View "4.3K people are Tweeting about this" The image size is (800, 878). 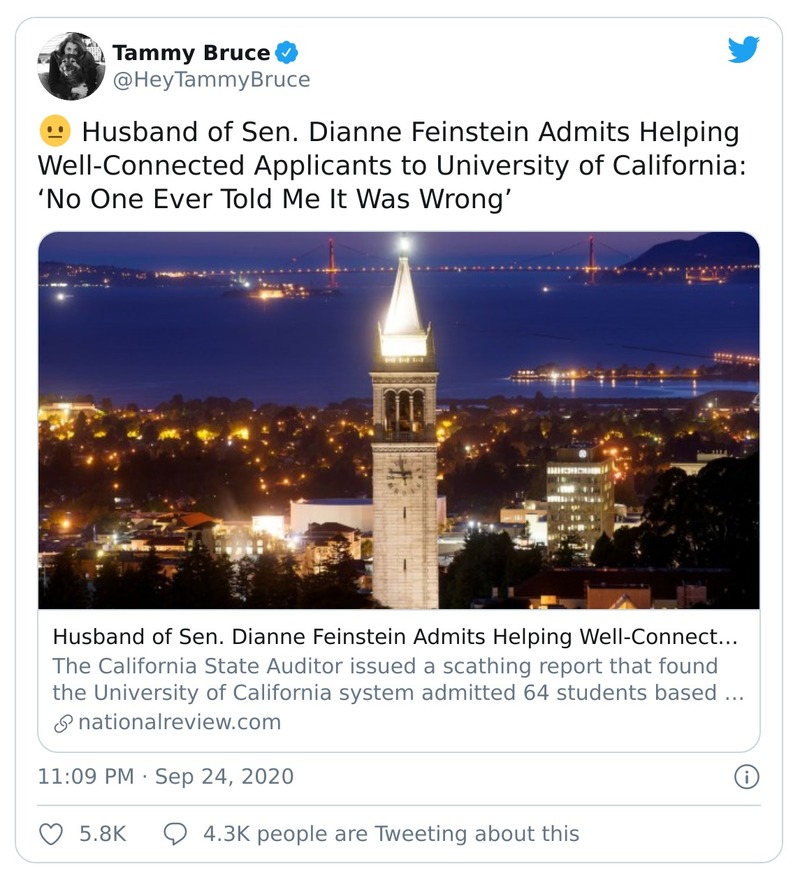(x=391, y=832)
